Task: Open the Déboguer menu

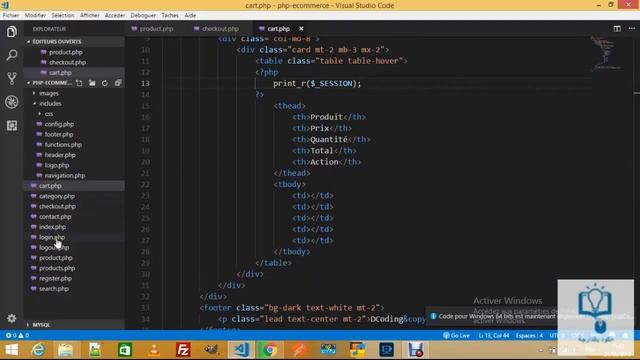Action: pos(143,15)
